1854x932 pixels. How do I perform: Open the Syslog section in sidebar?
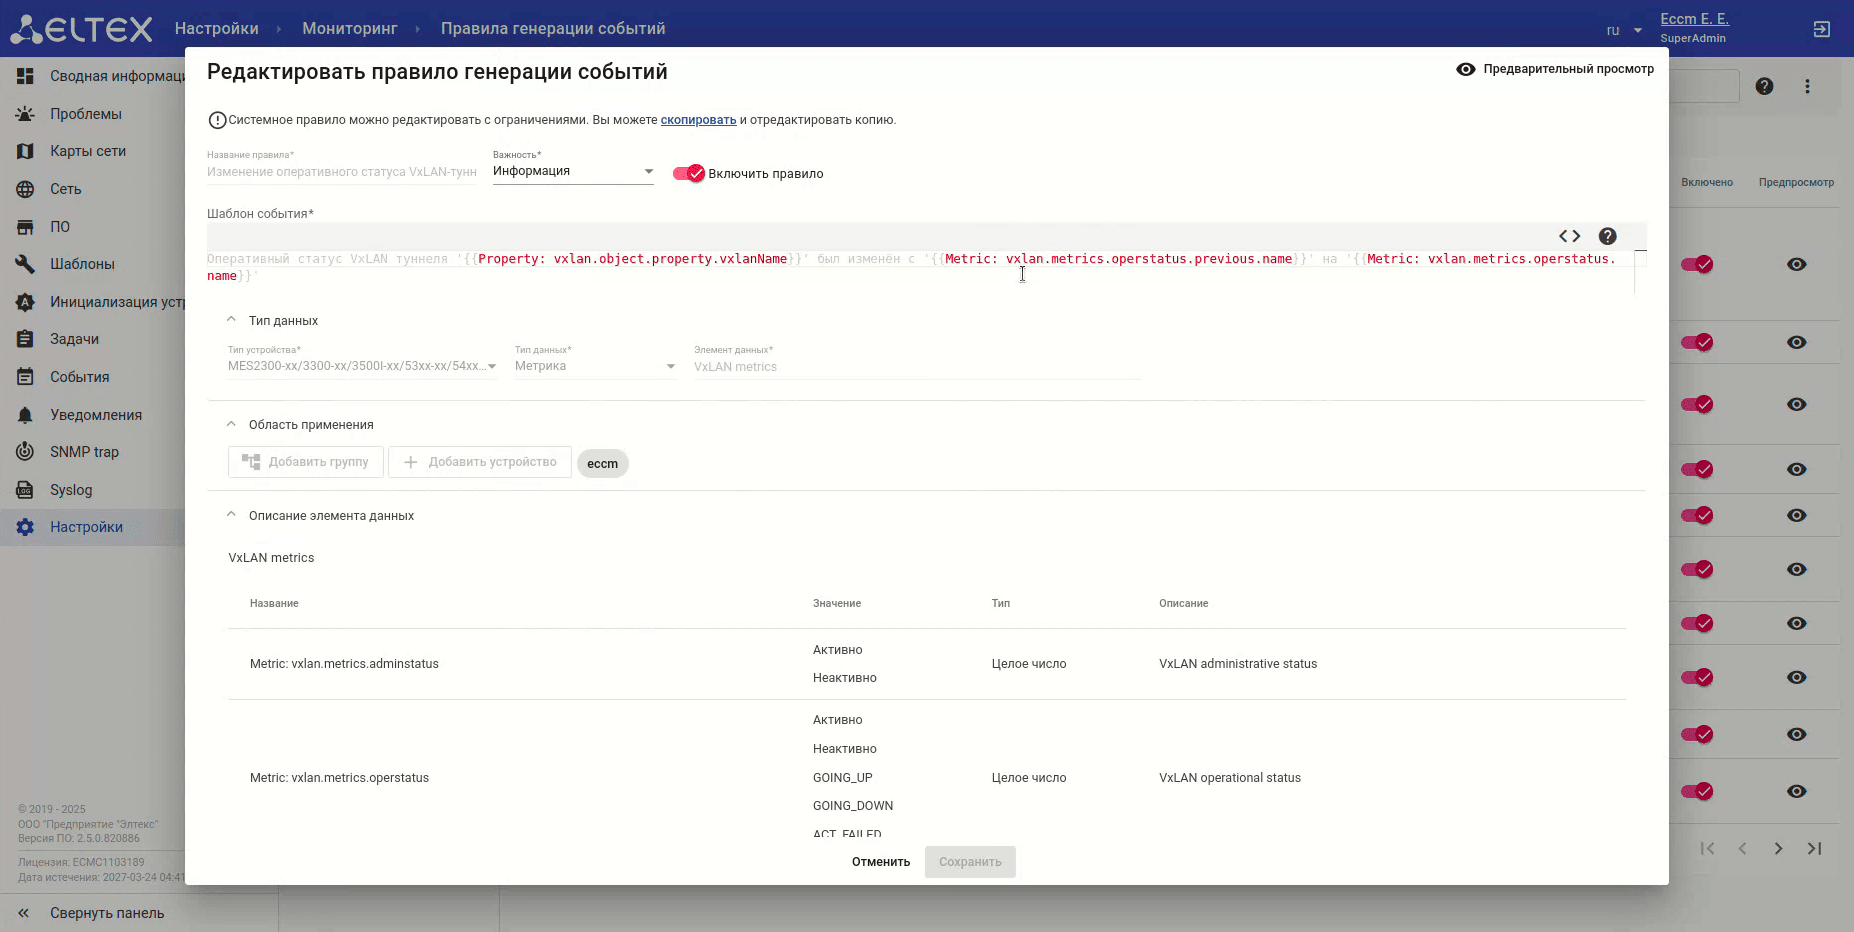click(x=71, y=490)
